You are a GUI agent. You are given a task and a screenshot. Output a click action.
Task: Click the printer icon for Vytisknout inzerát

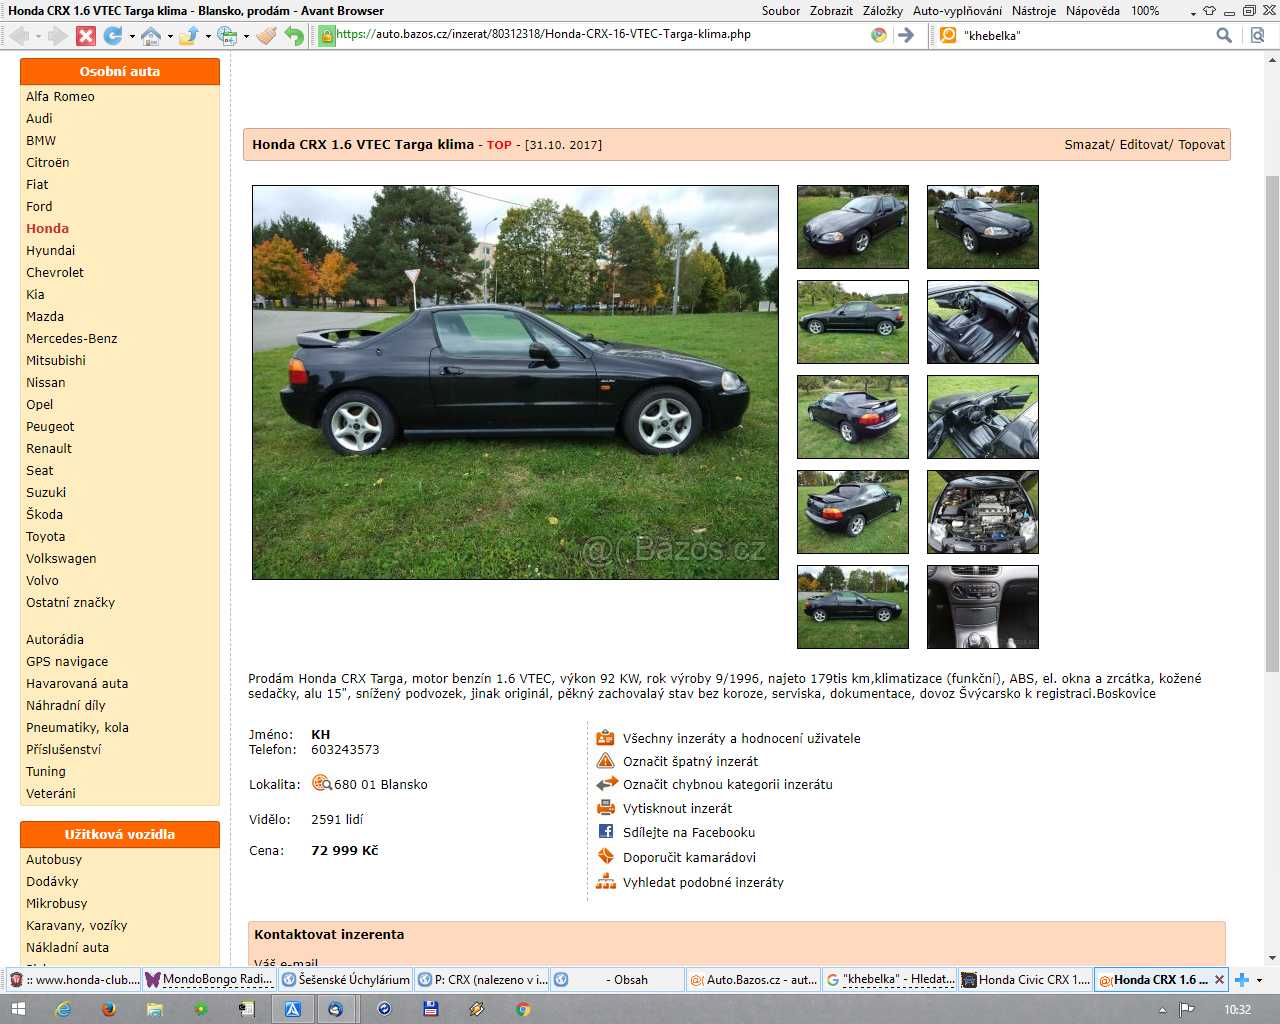click(x=606, y=808)
